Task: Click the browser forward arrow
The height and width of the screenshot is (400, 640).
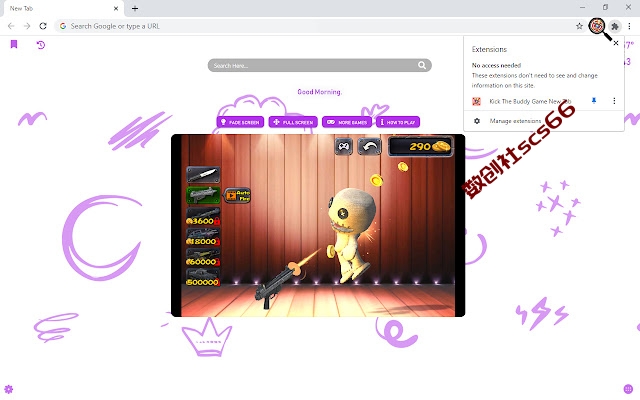Action: 27,26
